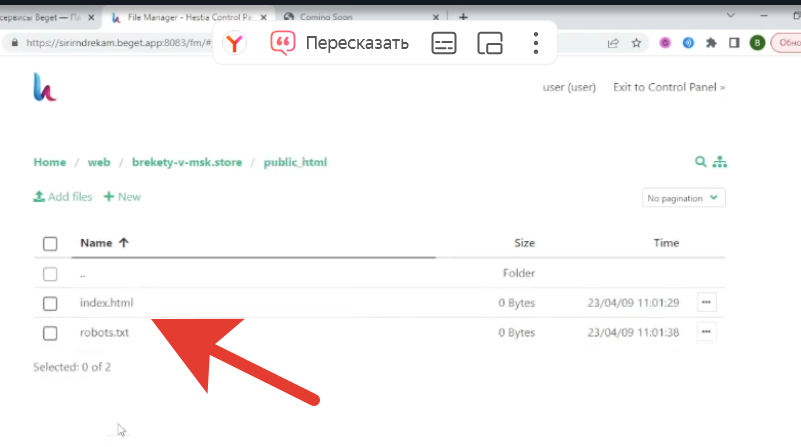Bookmark page with the star icon
Screen dimensions: 801x447
pos(636,43)
